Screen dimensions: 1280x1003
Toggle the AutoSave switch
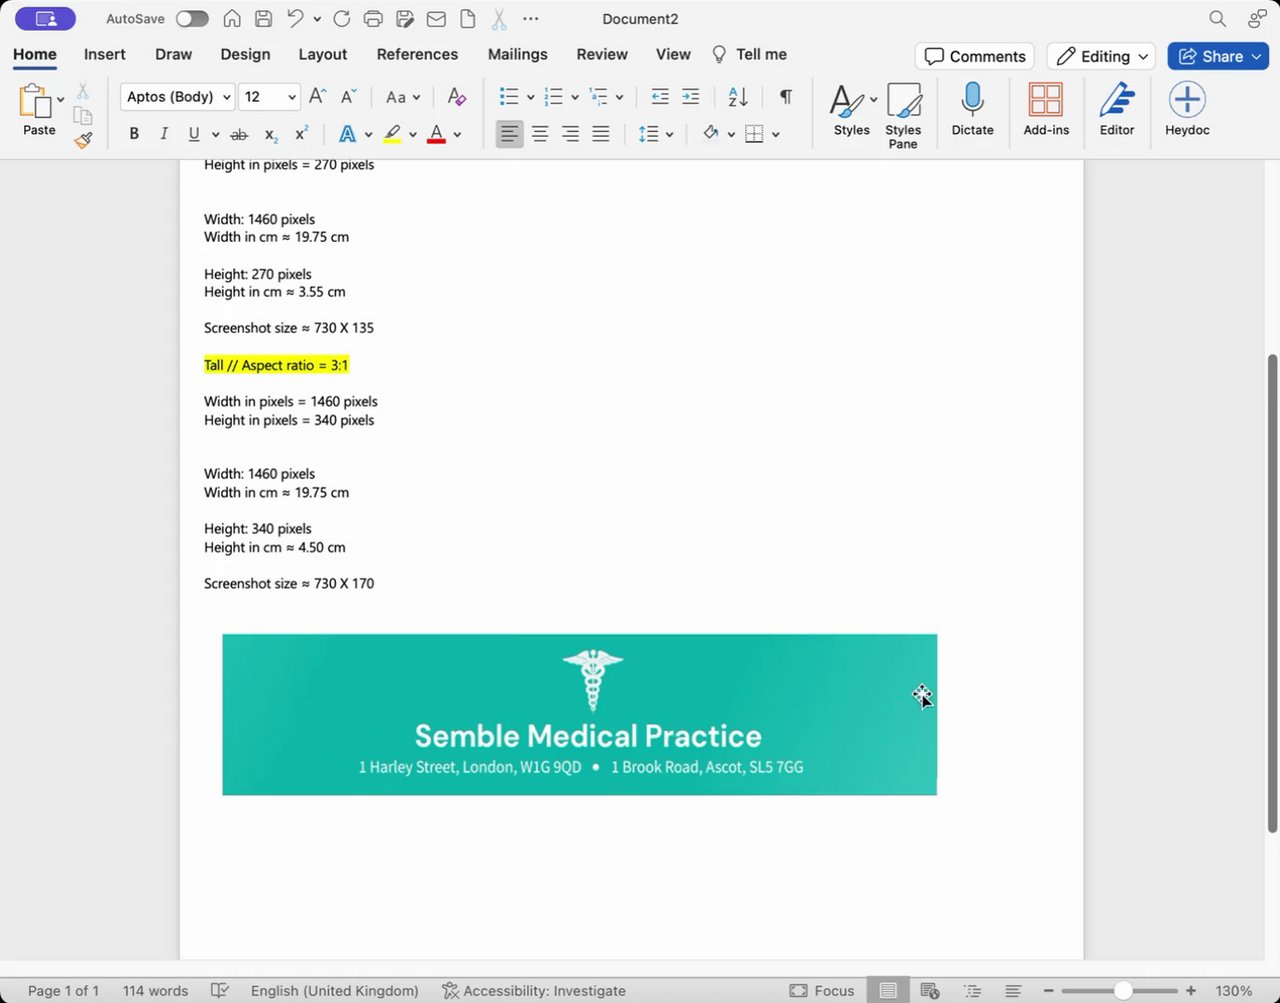tap(192, 19)
